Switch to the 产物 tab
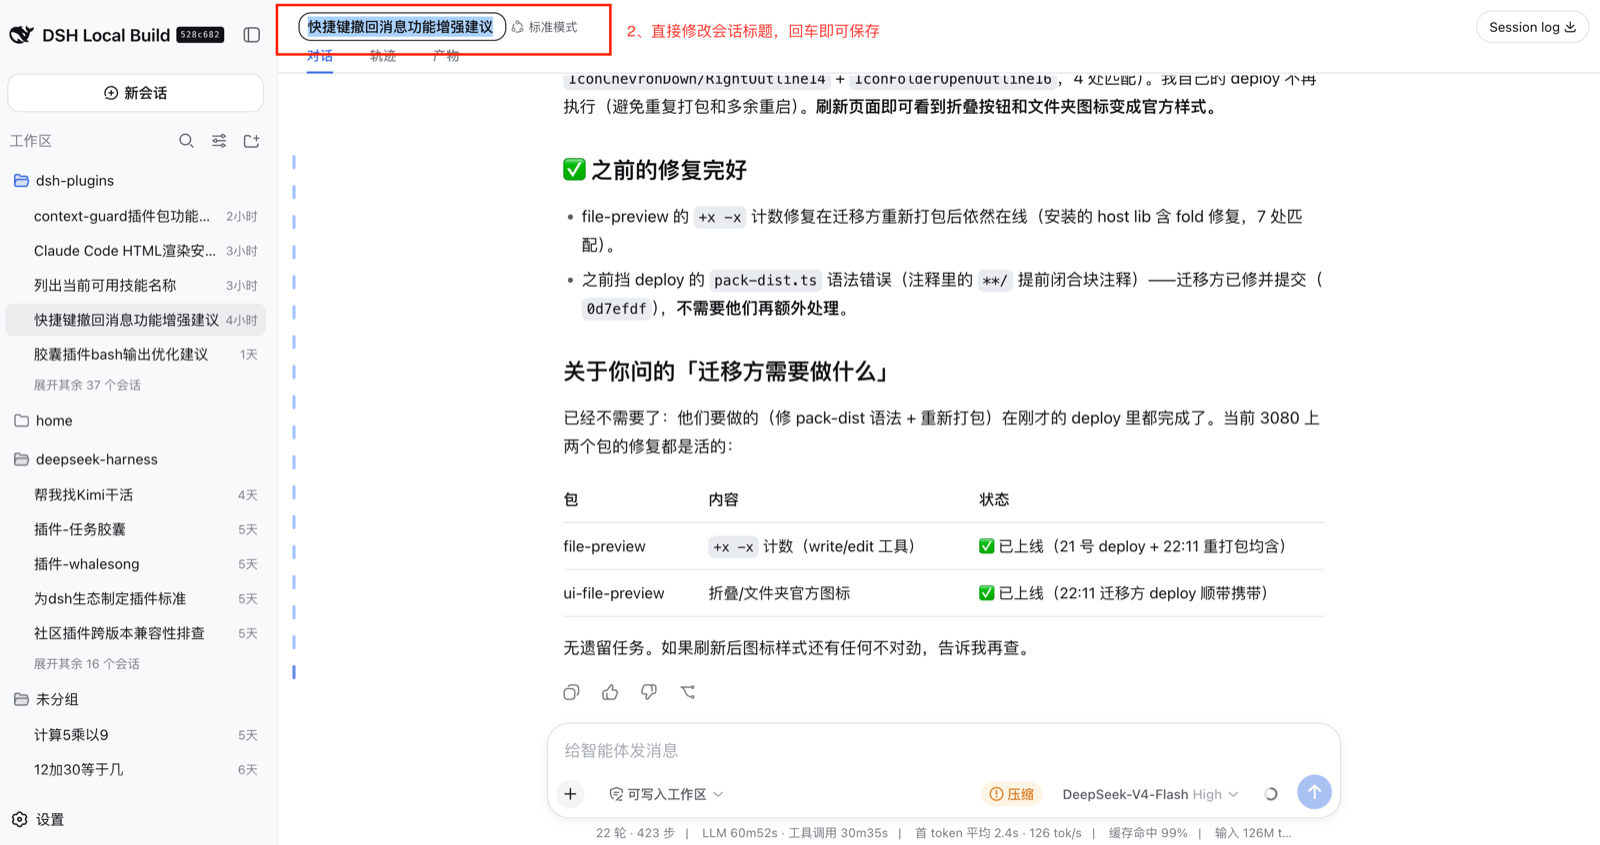The width and height of the screenshot is (1600, 845). click(x=446, y=56)
